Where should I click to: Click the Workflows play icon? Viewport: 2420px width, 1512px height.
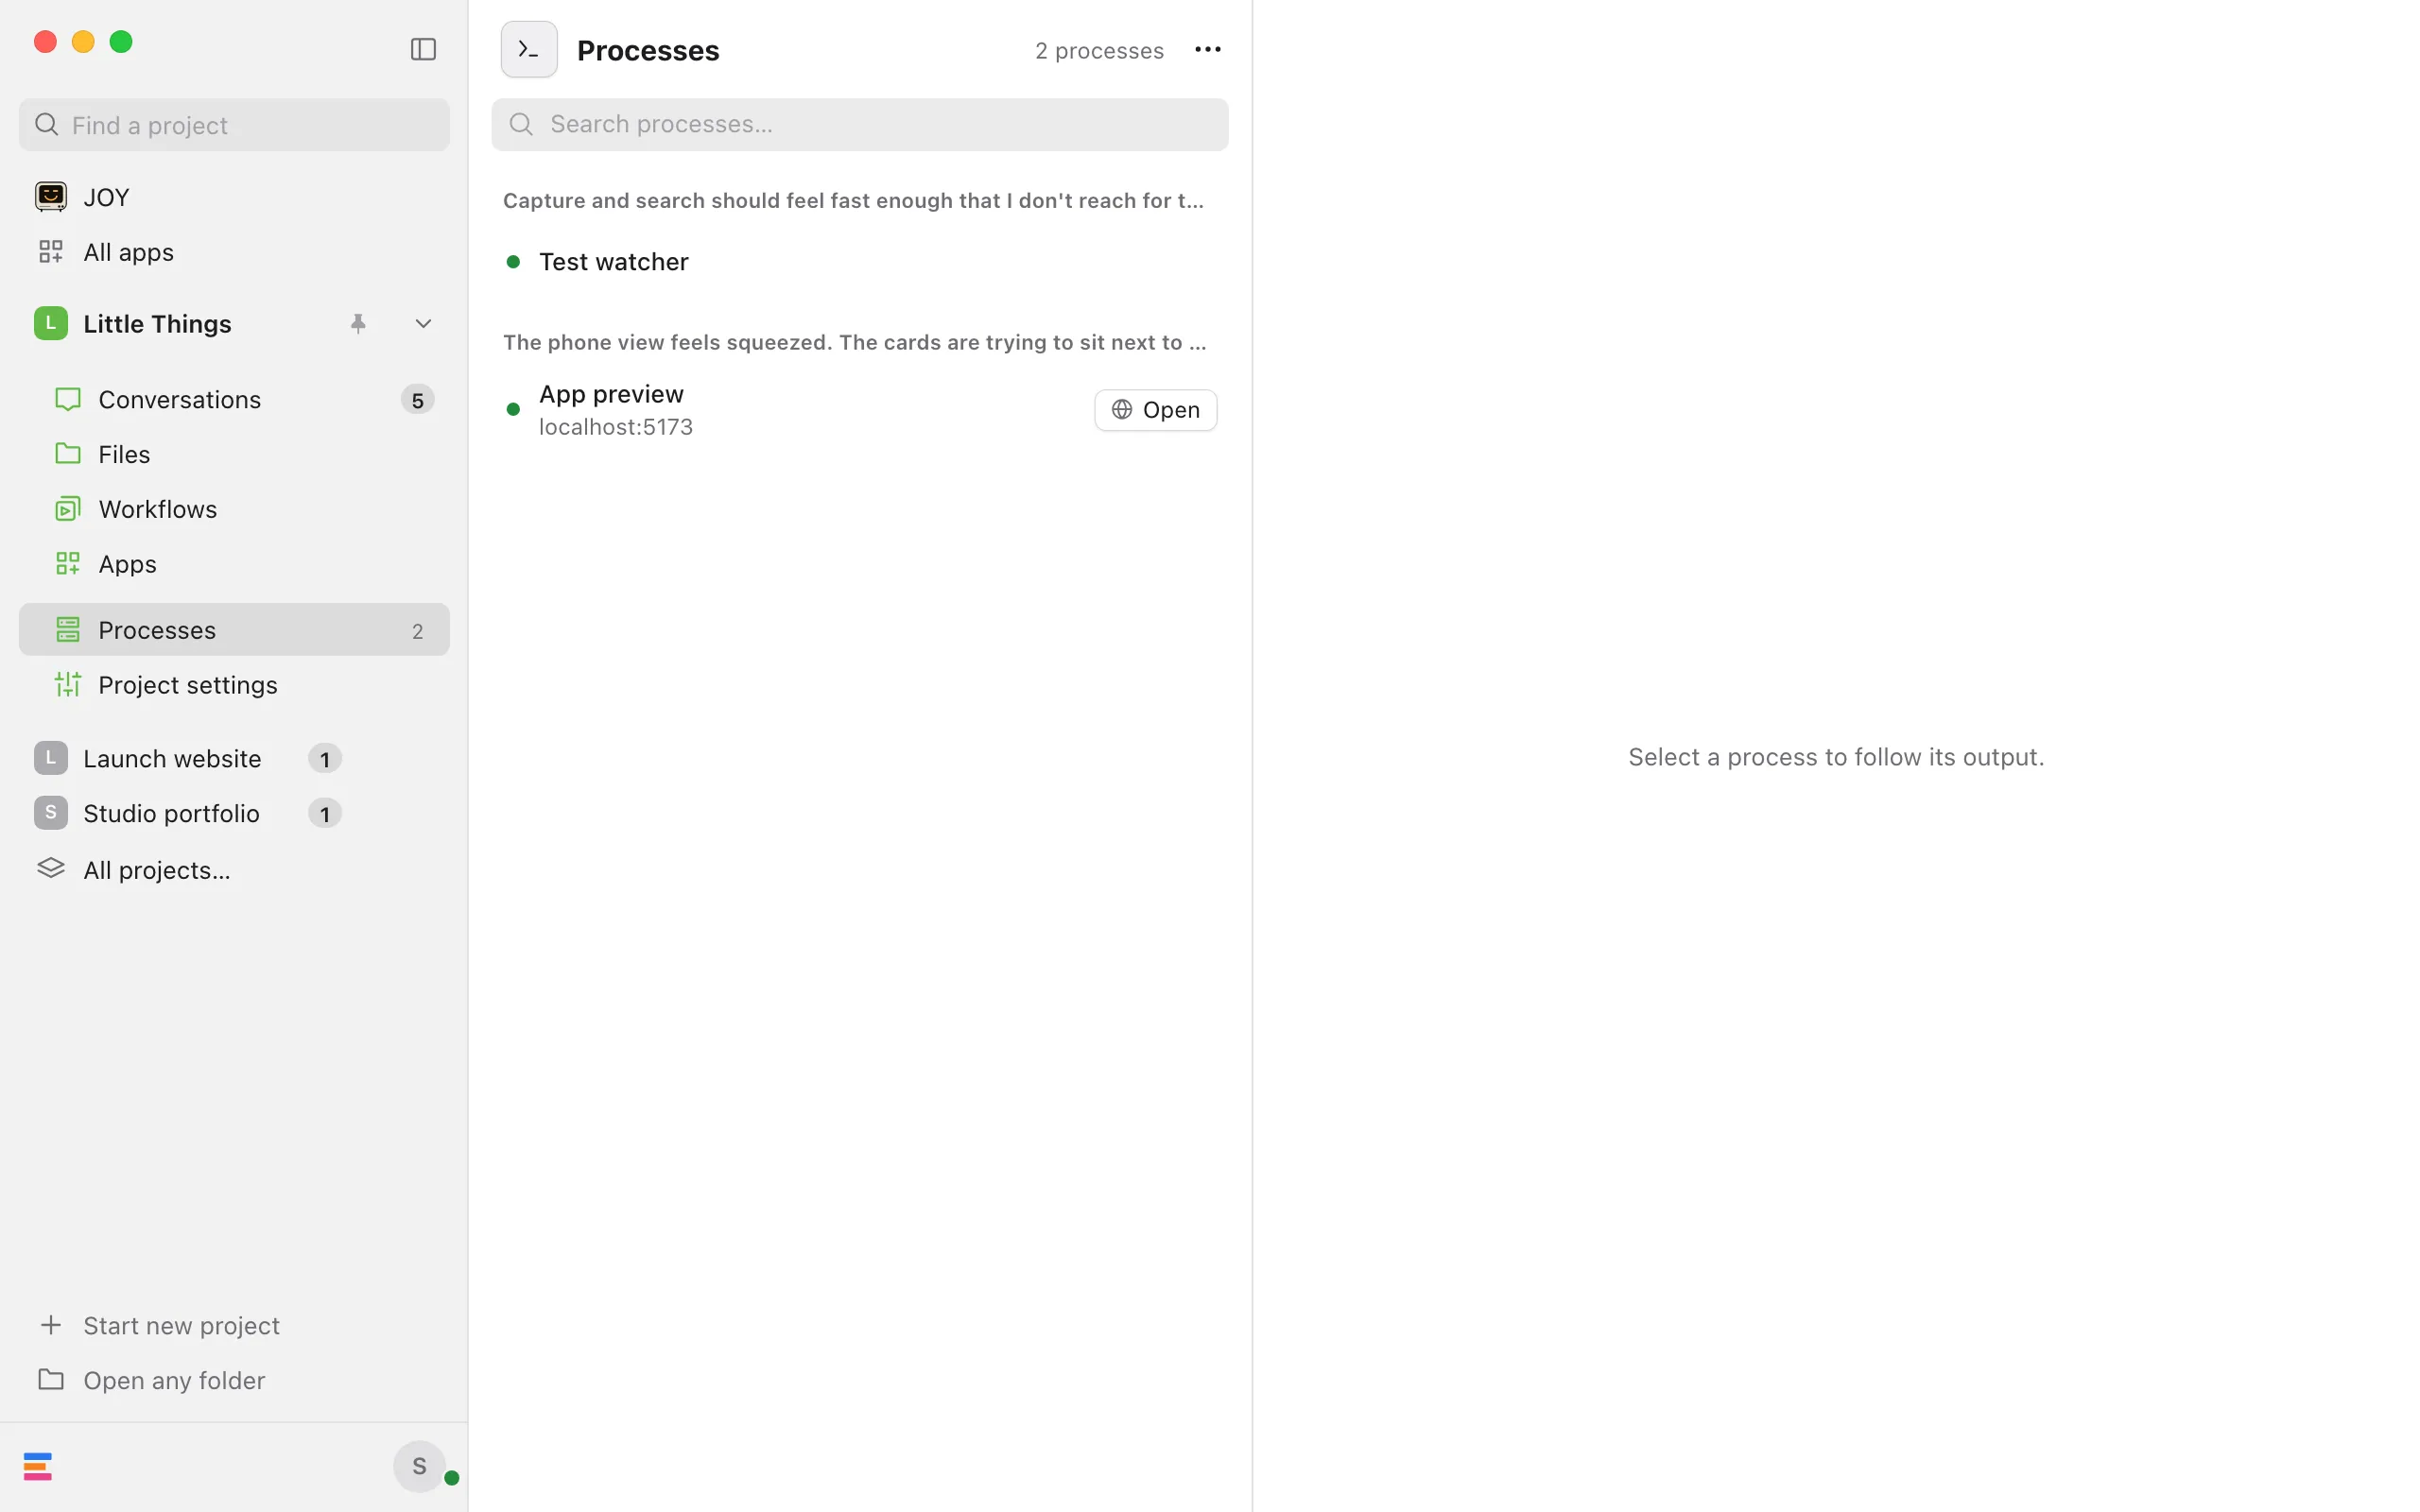[x=67, y=509]
